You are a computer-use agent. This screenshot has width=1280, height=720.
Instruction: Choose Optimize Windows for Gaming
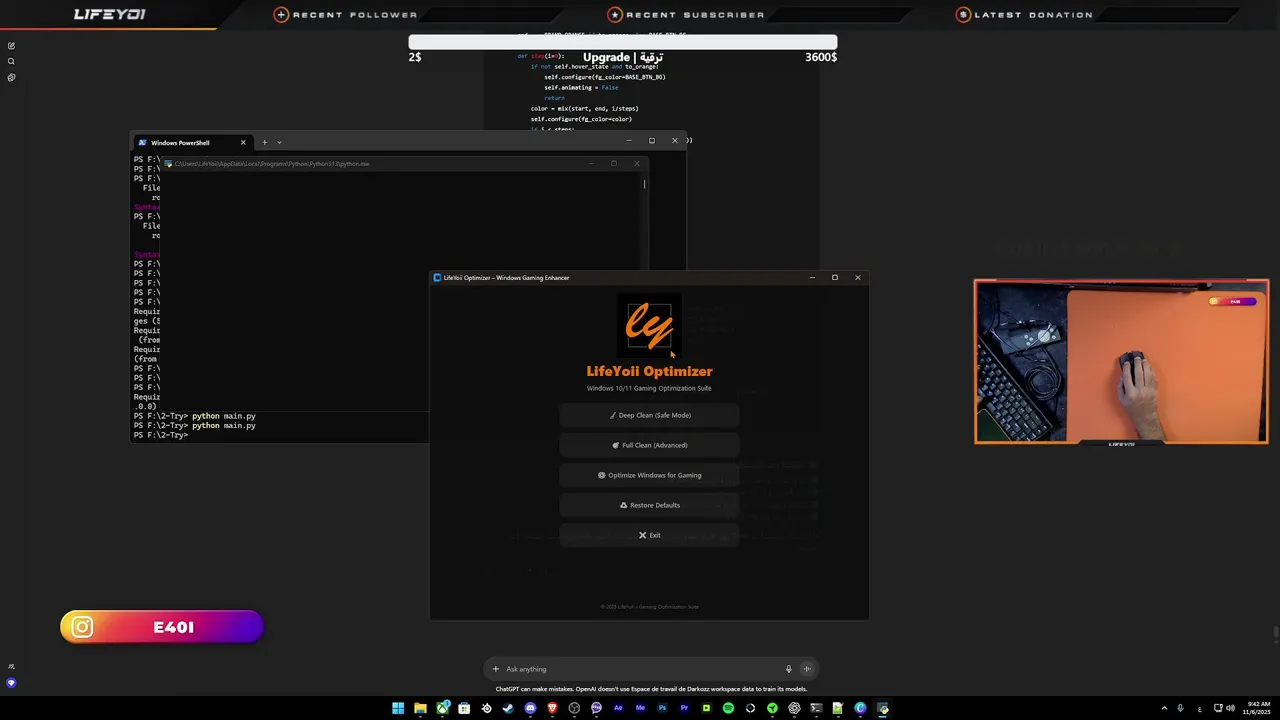pyautogui.click(x=649, y=475)
